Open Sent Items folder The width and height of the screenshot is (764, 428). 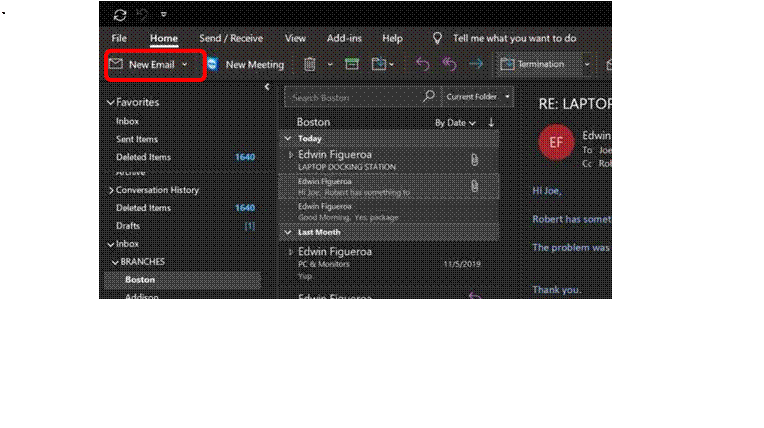pos(137,139)
